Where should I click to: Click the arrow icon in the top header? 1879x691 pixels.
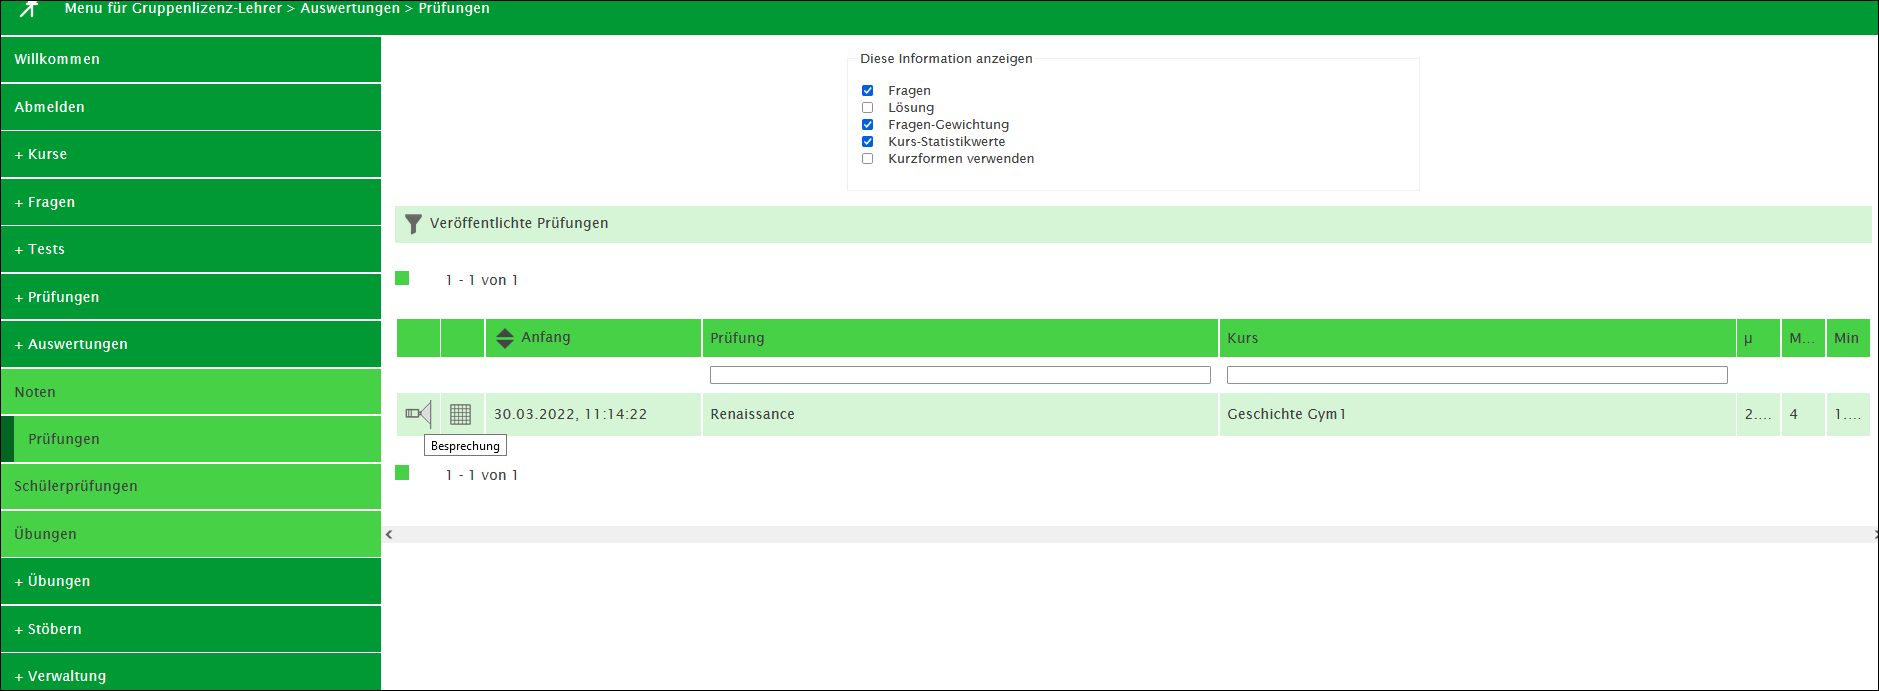(x=29, y=9)
